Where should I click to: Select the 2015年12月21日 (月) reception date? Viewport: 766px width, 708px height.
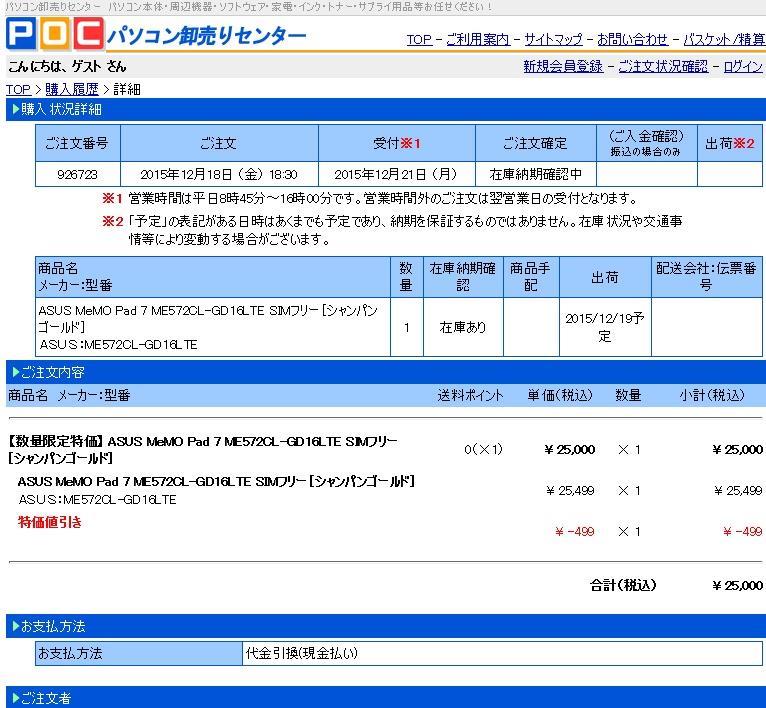[x=396, y=174]
